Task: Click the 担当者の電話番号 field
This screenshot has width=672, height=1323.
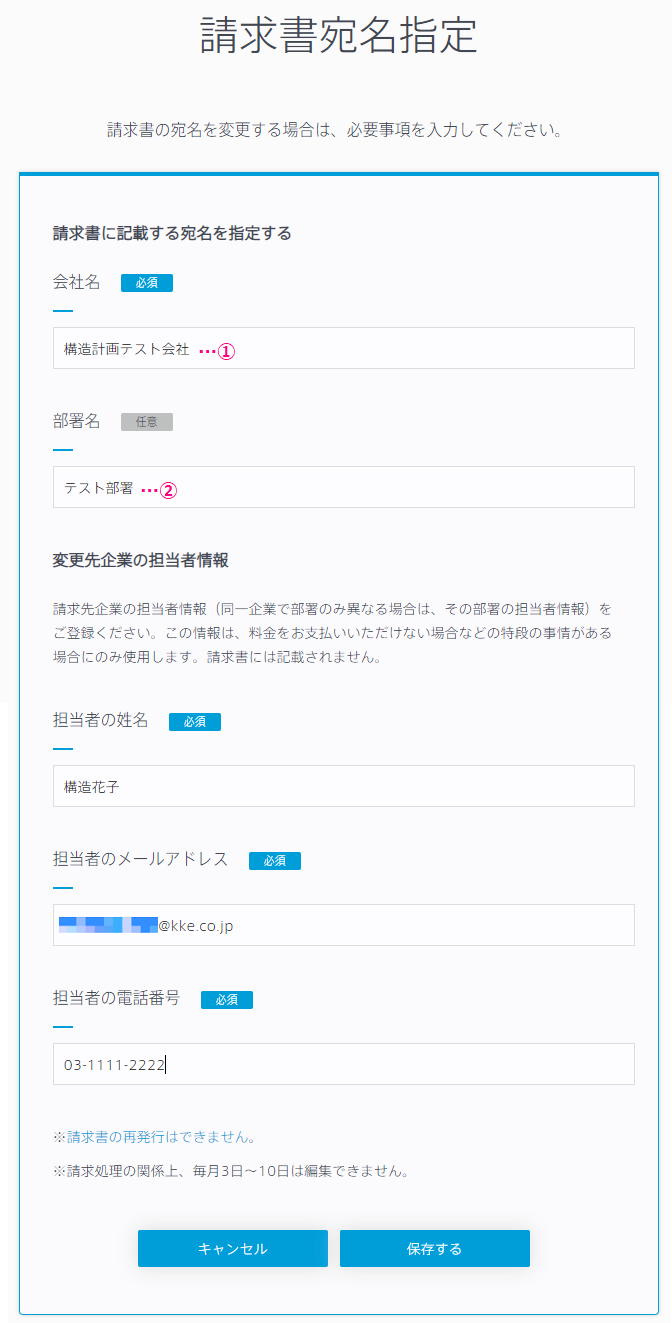Action: pyautogui.click(x=343, y=1064)
